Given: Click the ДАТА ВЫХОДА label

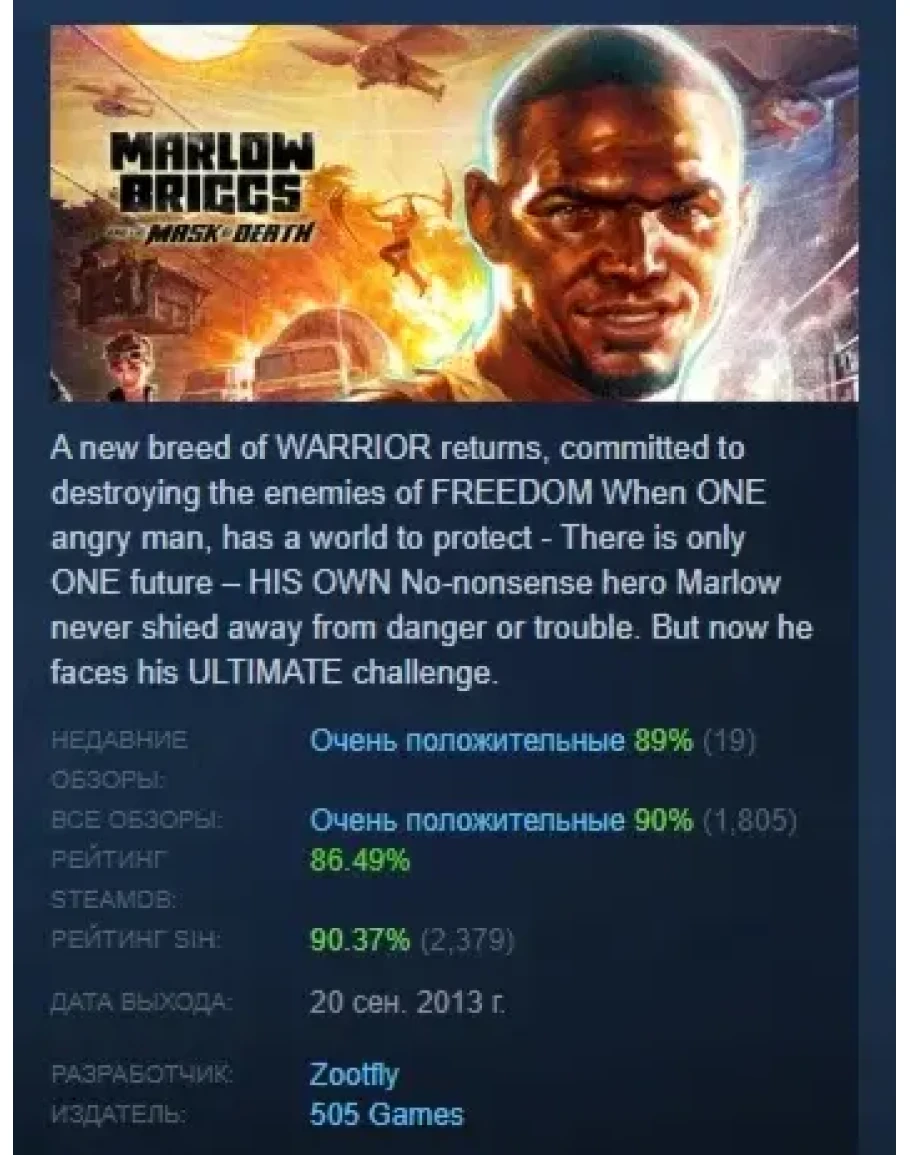Looking at the screenshot, I should (141, 1003).
